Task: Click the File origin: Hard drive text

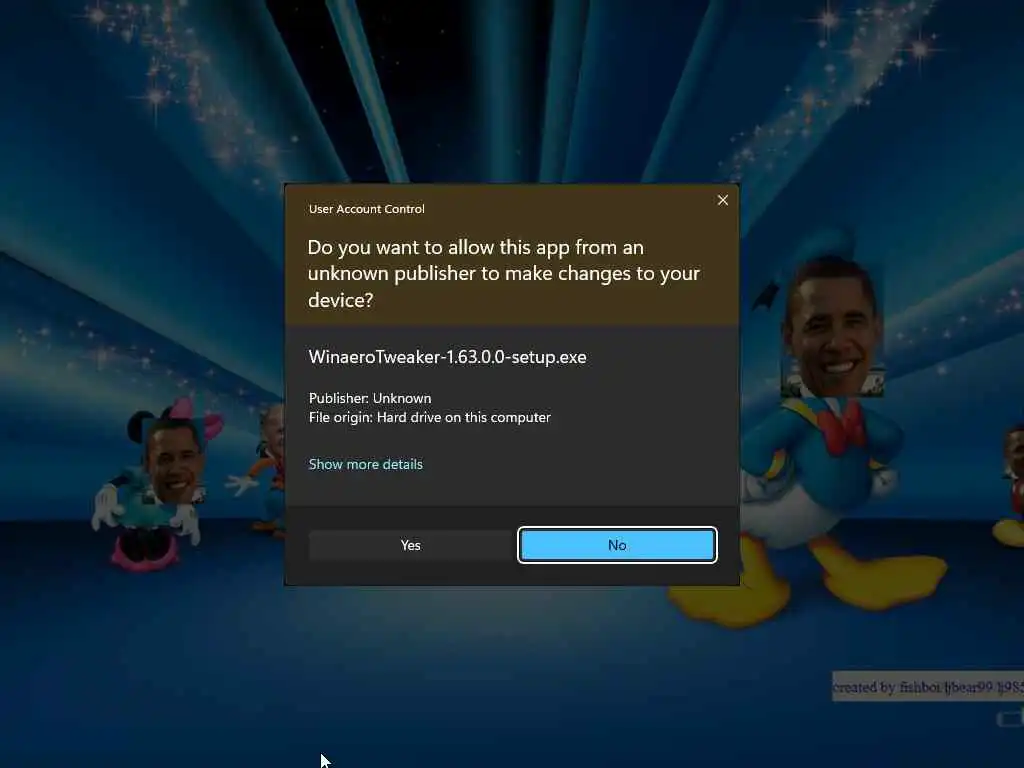Action: (x=430, y=417)
